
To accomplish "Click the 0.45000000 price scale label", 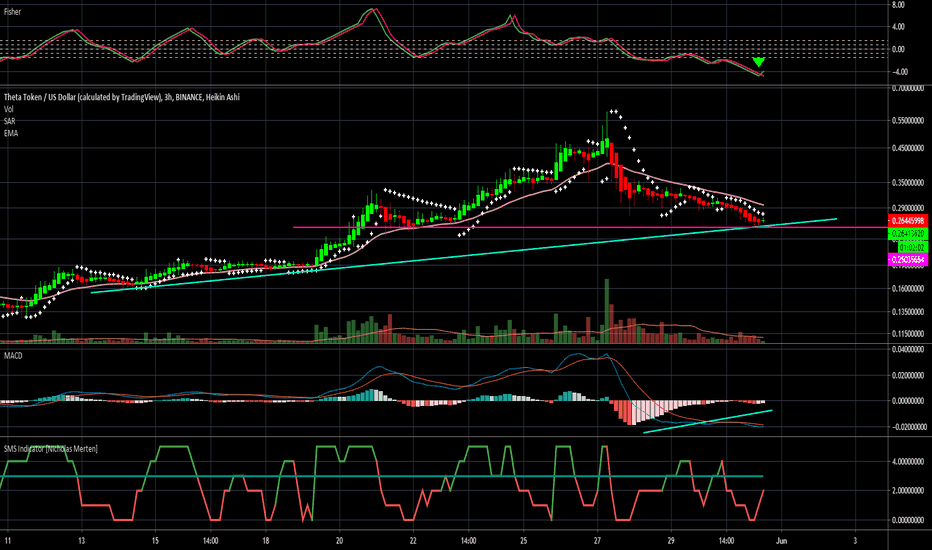I will [x=908, y=148].
